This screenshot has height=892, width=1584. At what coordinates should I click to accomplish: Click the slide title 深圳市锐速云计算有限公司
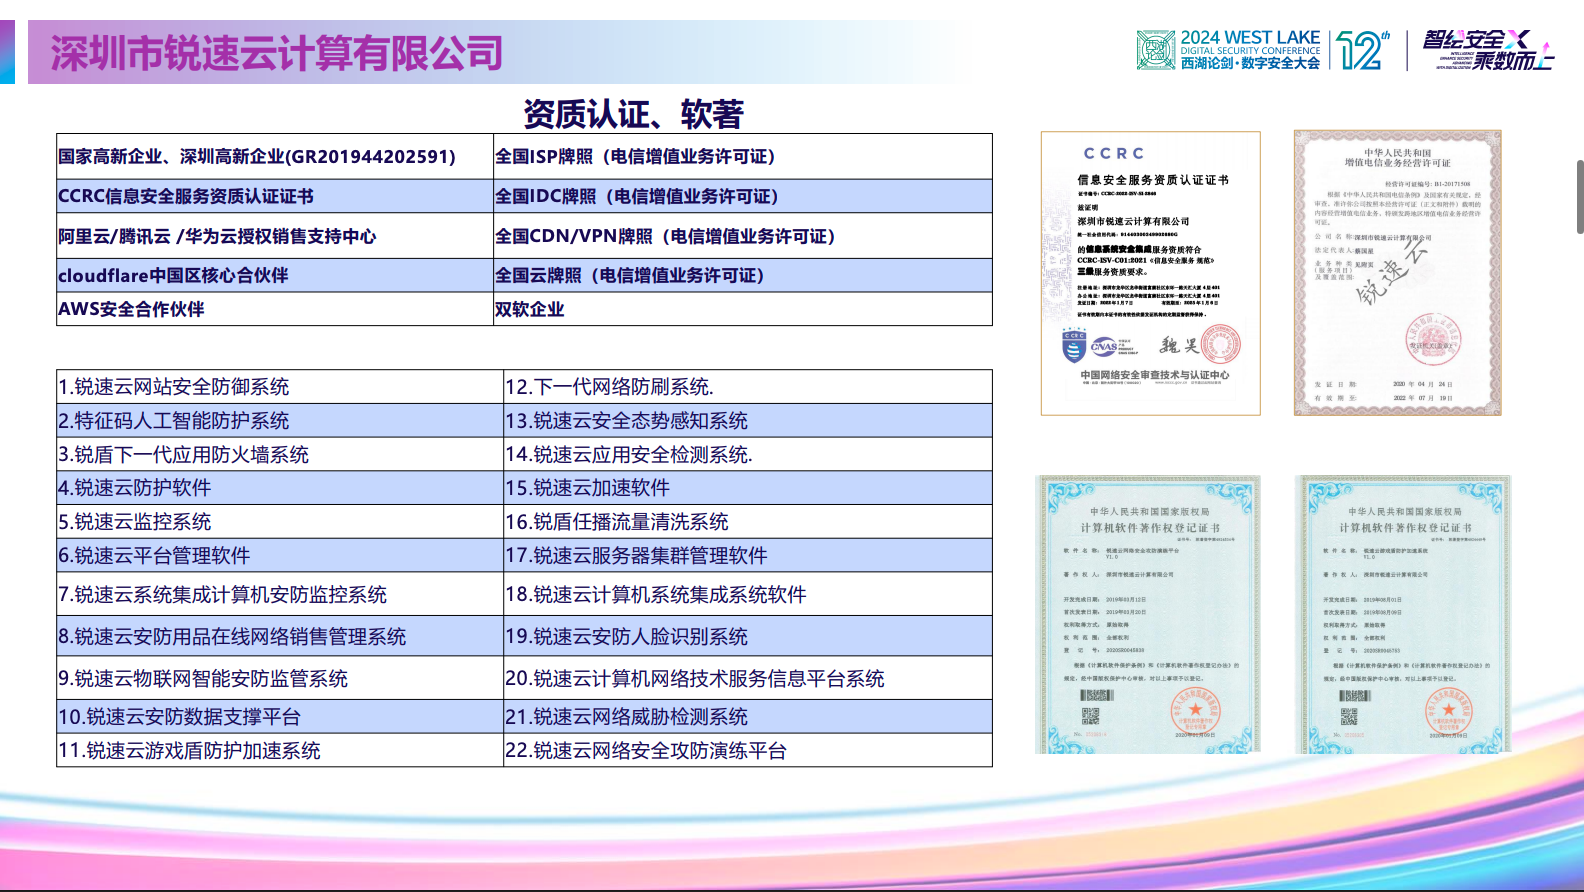277,53
